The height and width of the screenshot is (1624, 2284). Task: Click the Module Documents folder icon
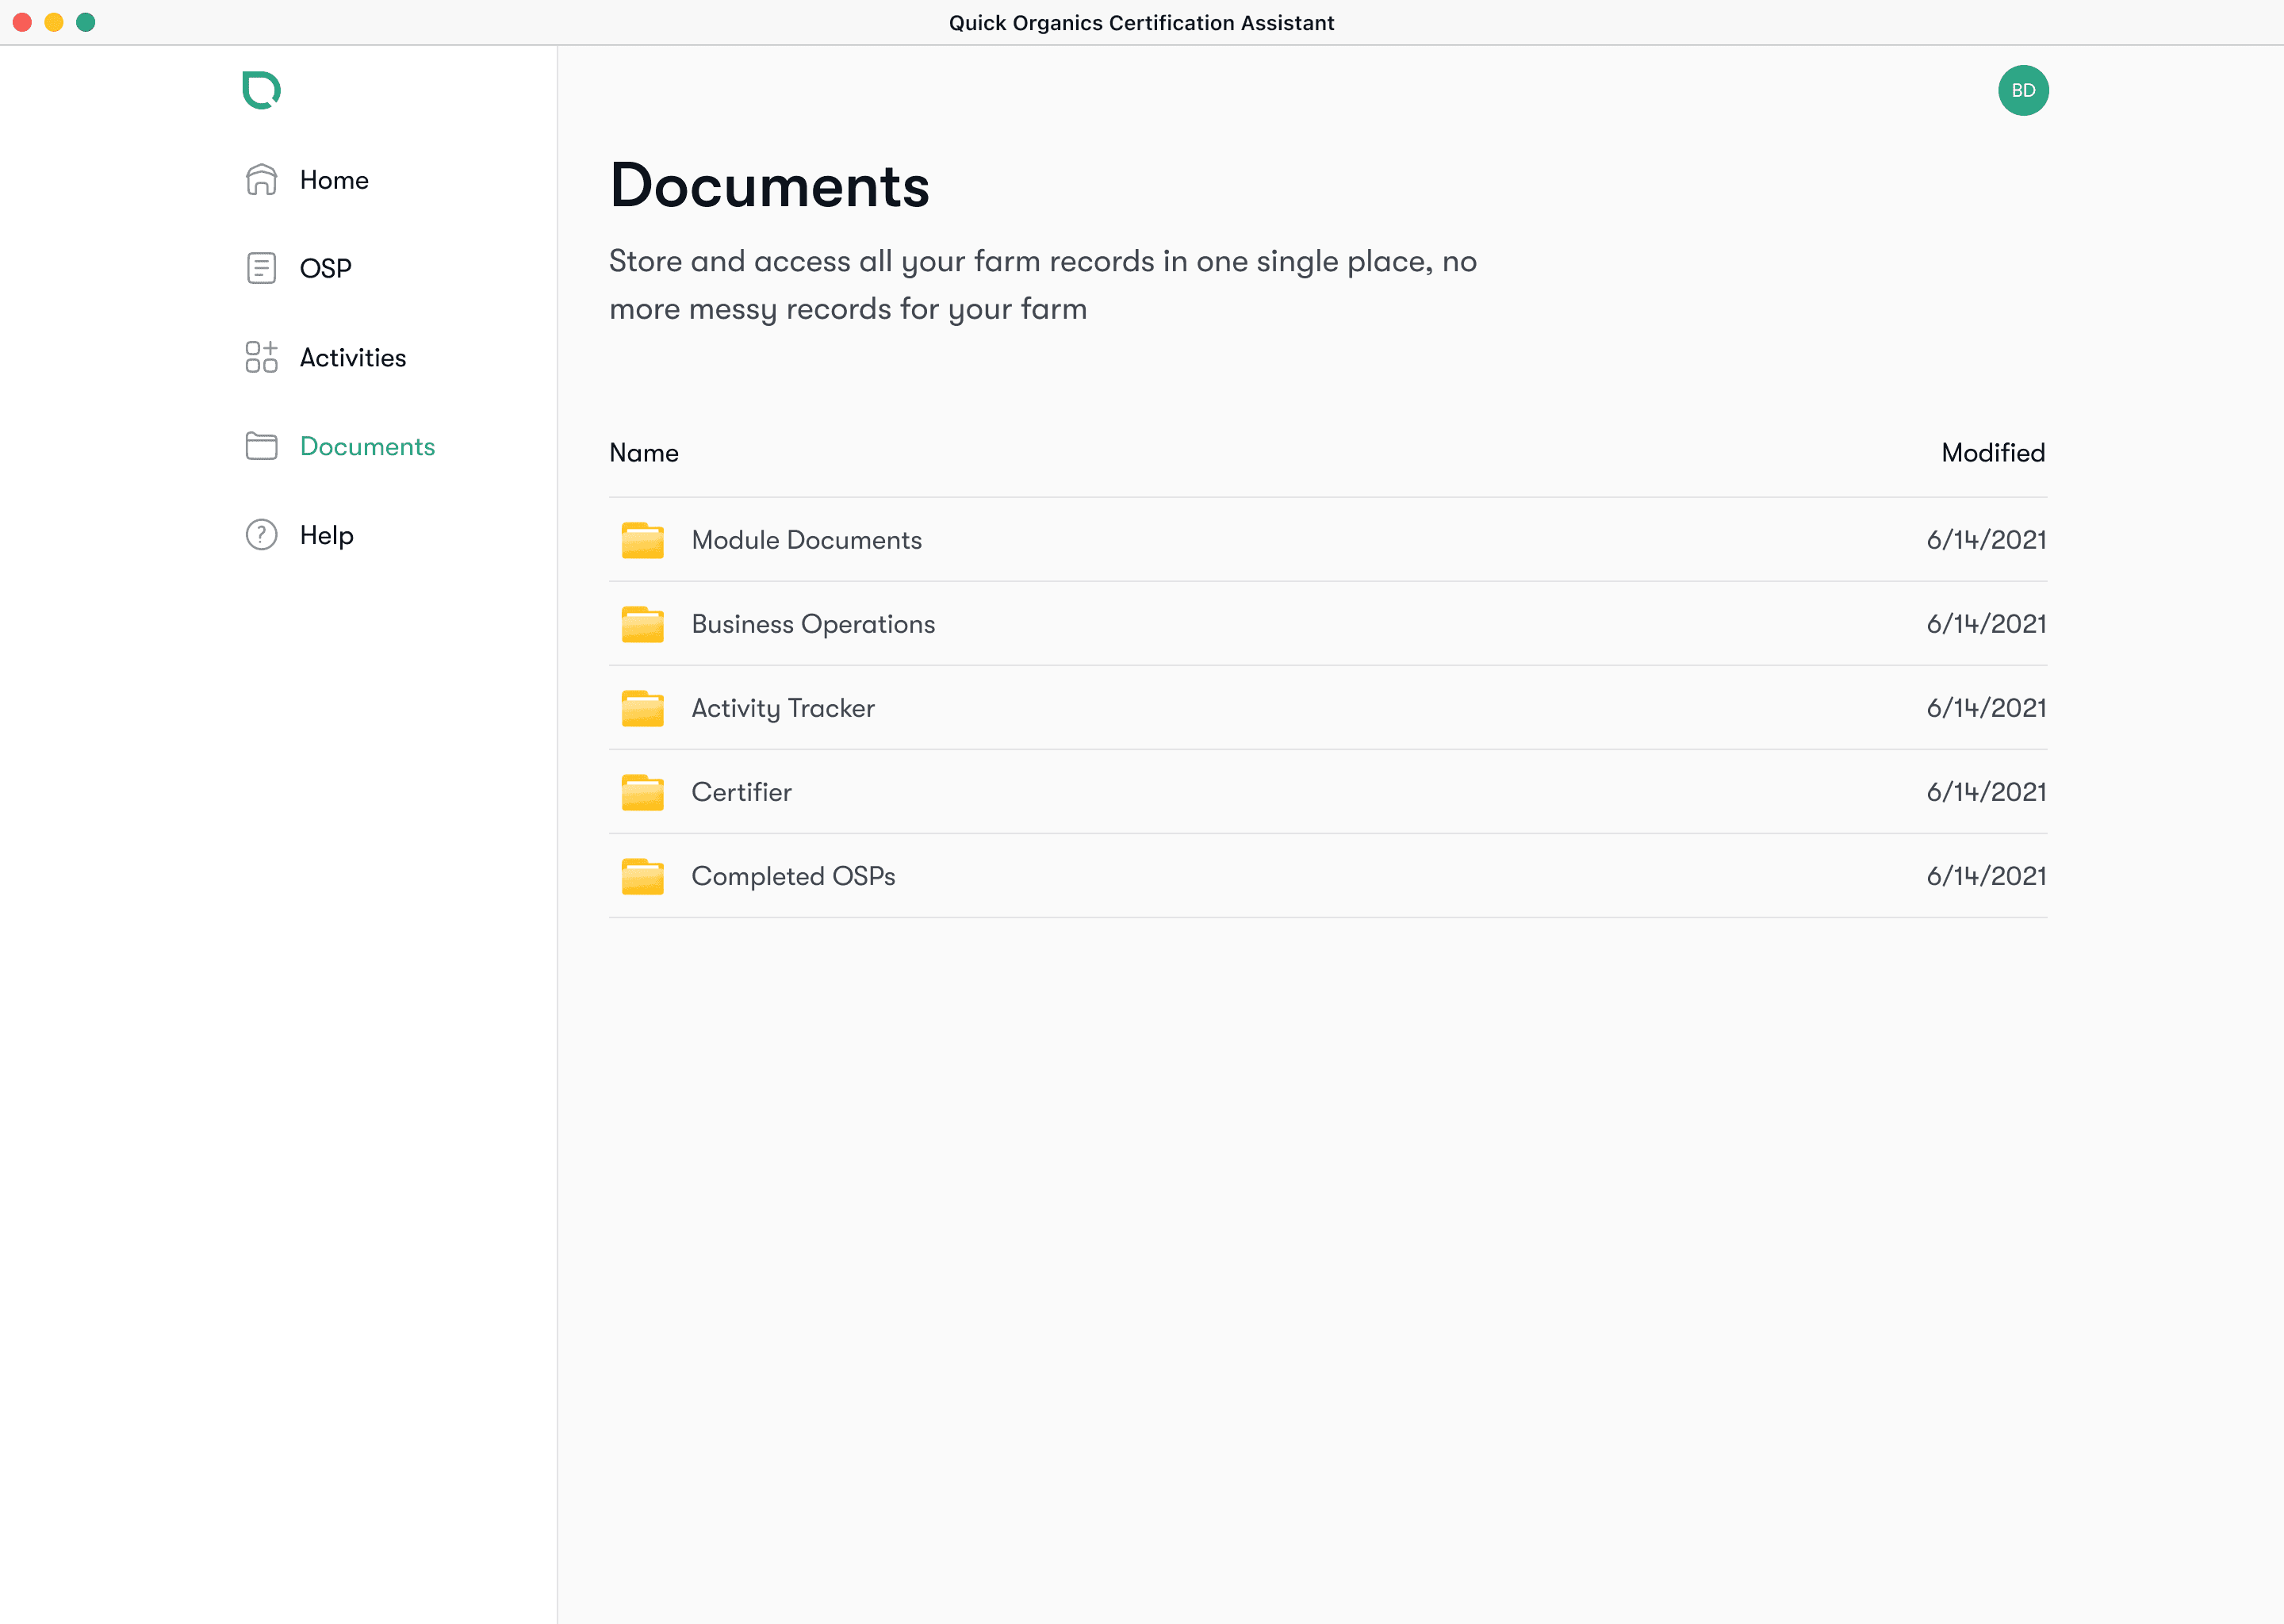[x=642, y=540]
